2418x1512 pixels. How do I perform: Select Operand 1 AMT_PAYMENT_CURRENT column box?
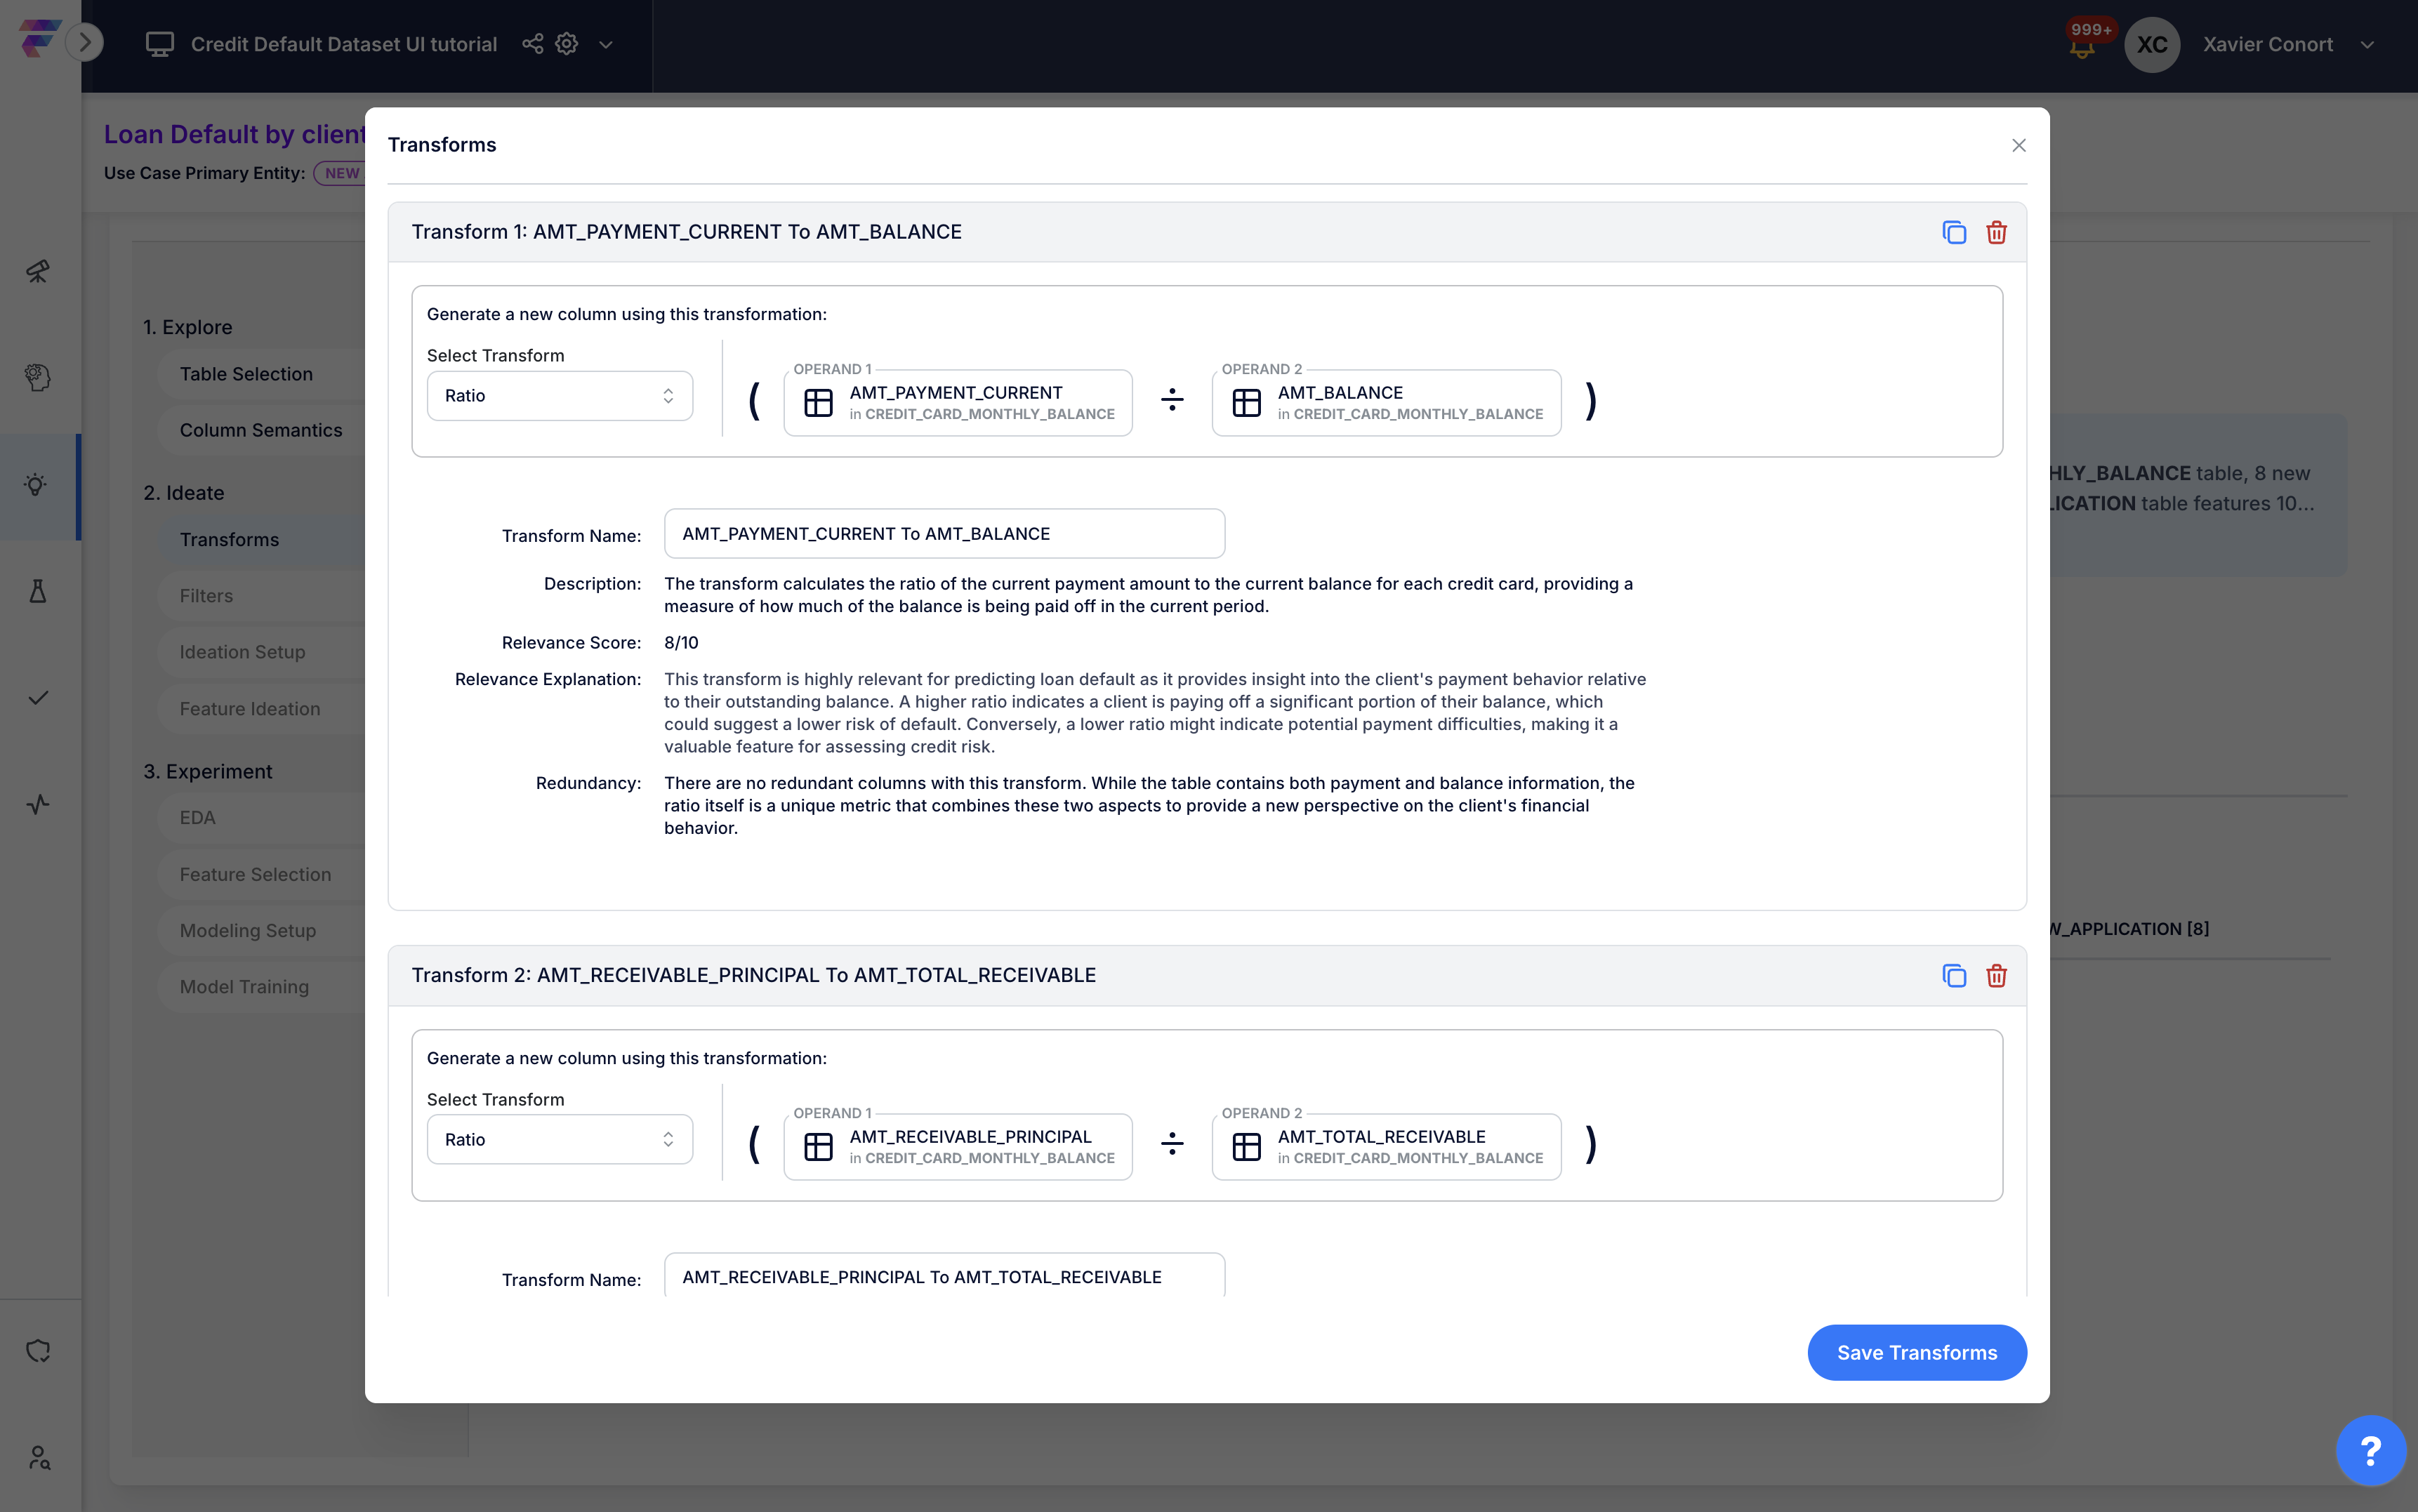[957, 403]
